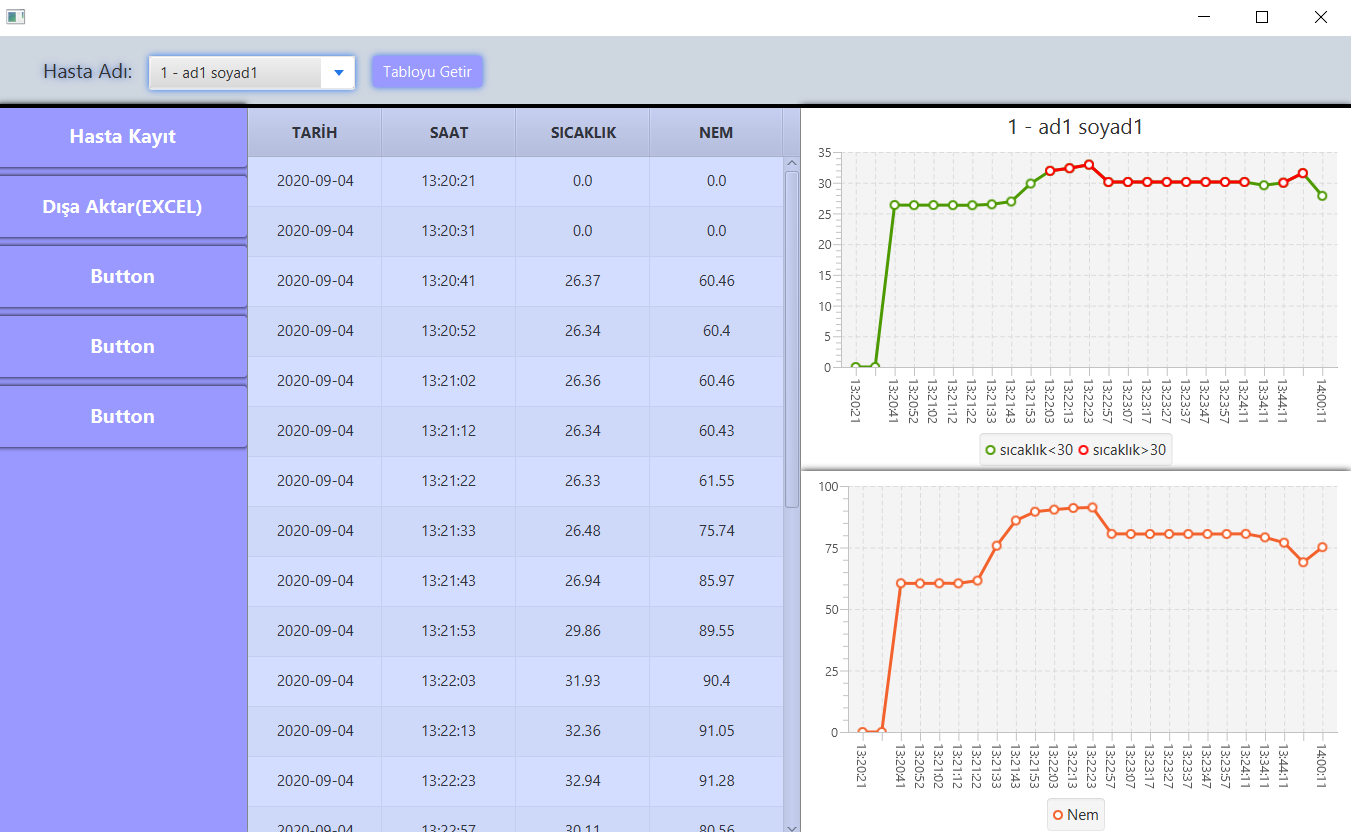This screenshot has width=1351, height=832.
Task: Click the application icon in the title bar
Action: 16,16
